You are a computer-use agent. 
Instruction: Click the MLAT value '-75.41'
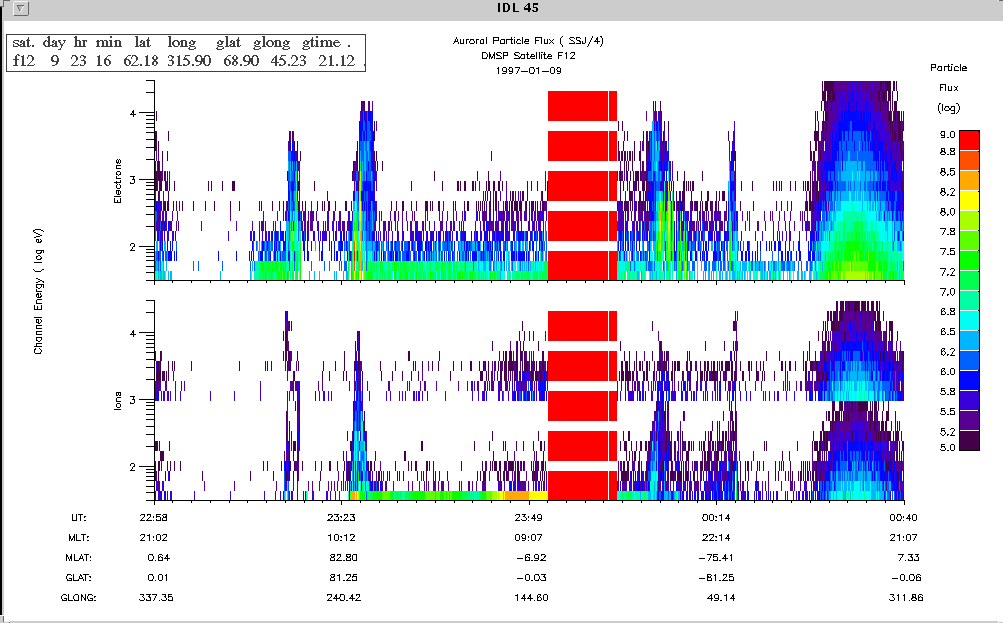point(716,558)
